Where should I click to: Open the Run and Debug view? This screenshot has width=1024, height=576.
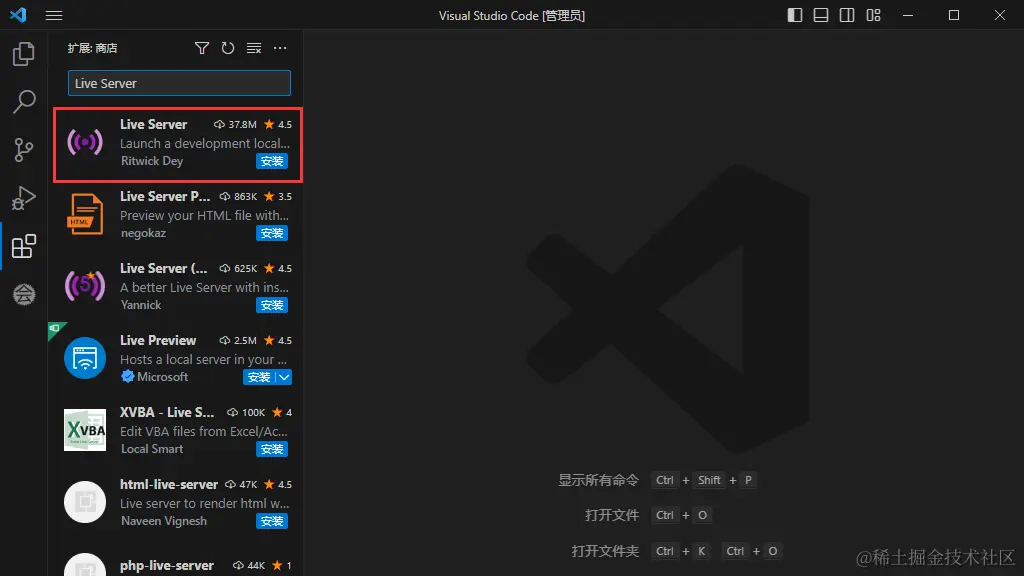24,198
